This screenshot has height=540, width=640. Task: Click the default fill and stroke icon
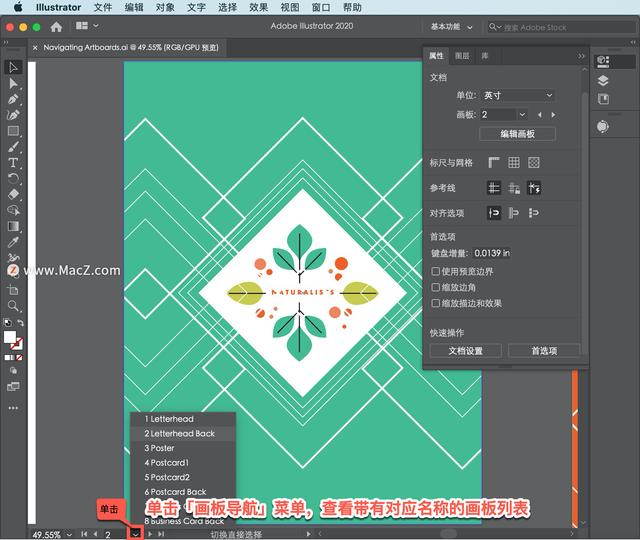[x=7, y=323]
